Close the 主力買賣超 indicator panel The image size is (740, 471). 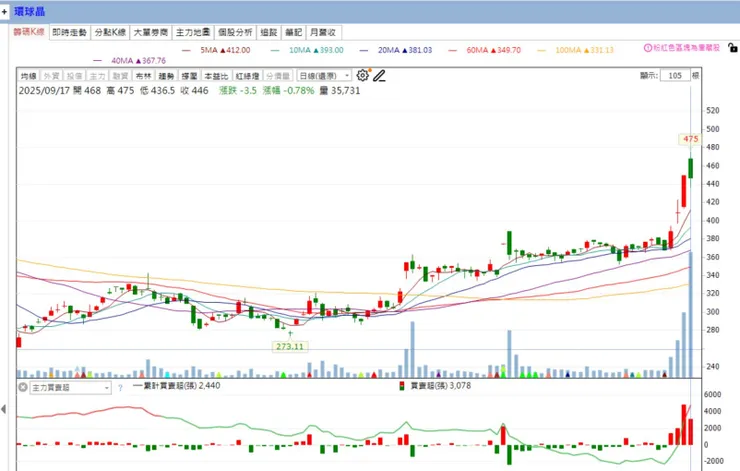(23, 387)
